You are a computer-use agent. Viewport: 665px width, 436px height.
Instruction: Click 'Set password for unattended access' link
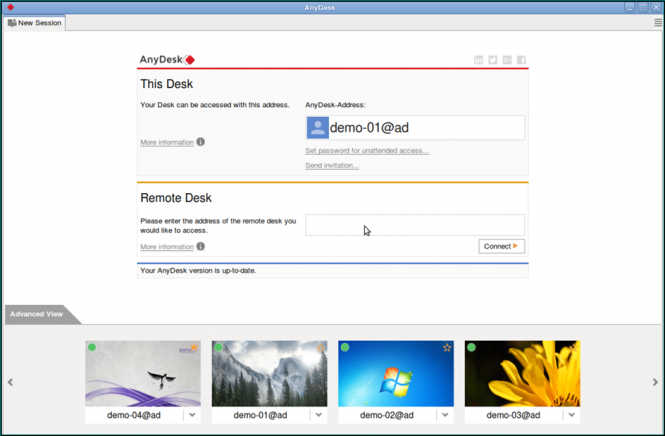point(367,151)
